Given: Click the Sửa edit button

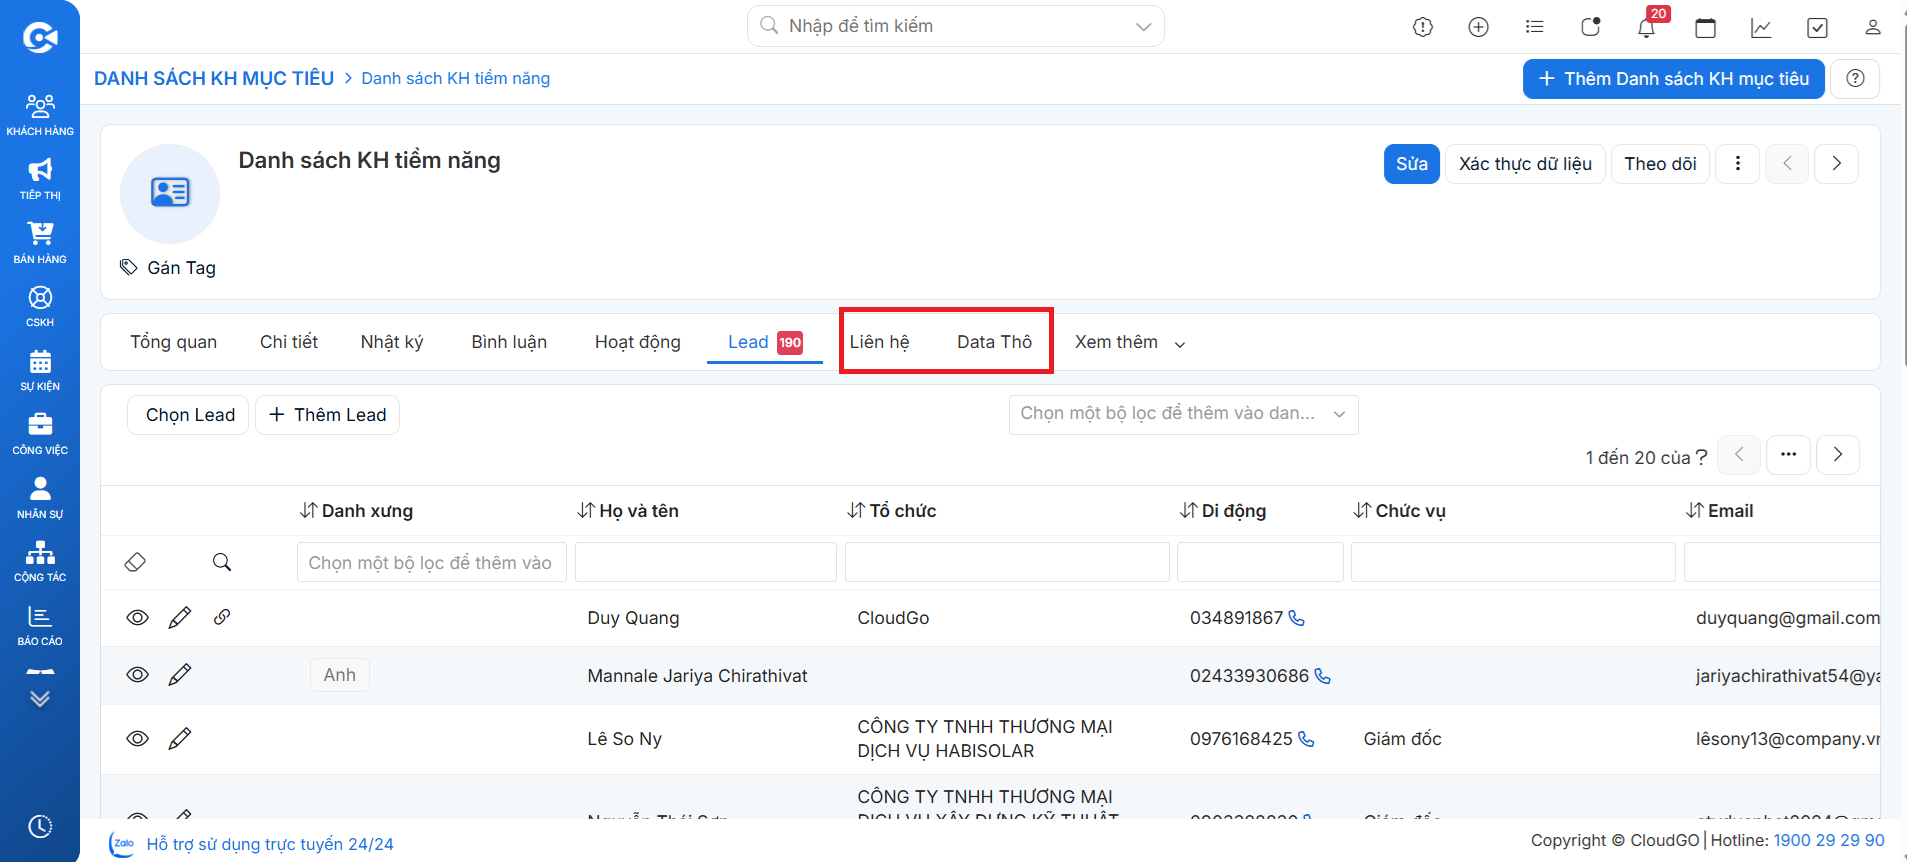Looking at the screenshot, I should pos(1412,164).
